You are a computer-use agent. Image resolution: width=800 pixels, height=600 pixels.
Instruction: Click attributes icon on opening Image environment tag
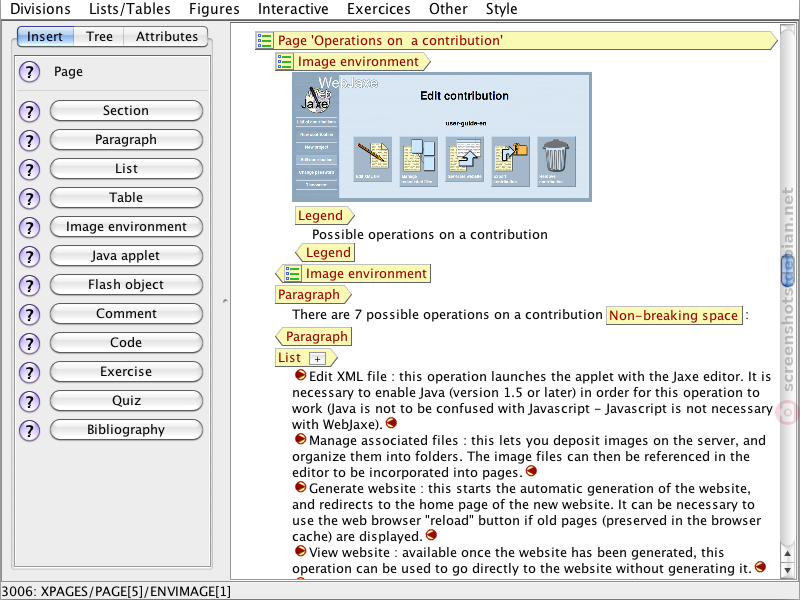pyautogui.click(x=284, y=61)
